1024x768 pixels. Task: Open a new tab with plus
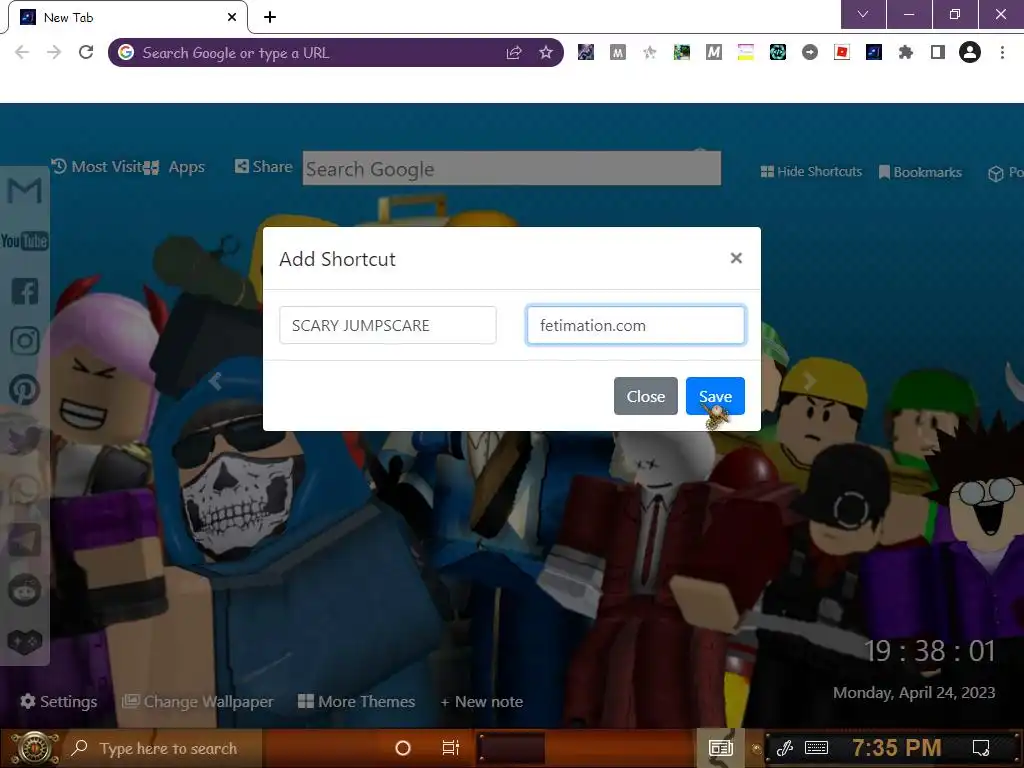point(270,17)
